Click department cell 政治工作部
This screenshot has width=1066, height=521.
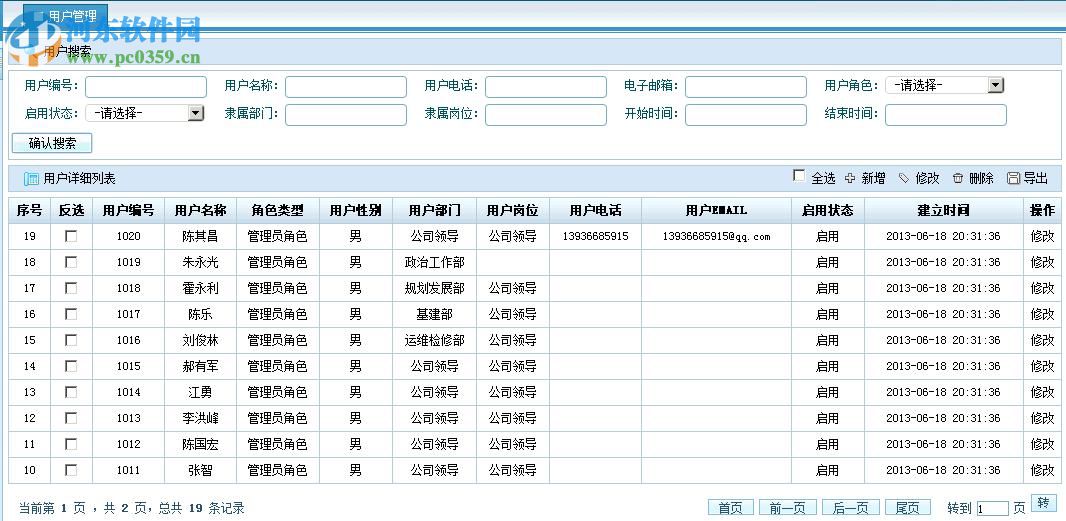[x=434, y=262]
